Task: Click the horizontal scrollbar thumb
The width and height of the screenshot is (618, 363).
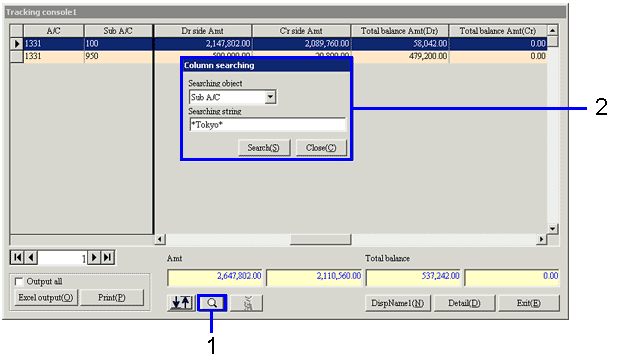Action: 320,239
